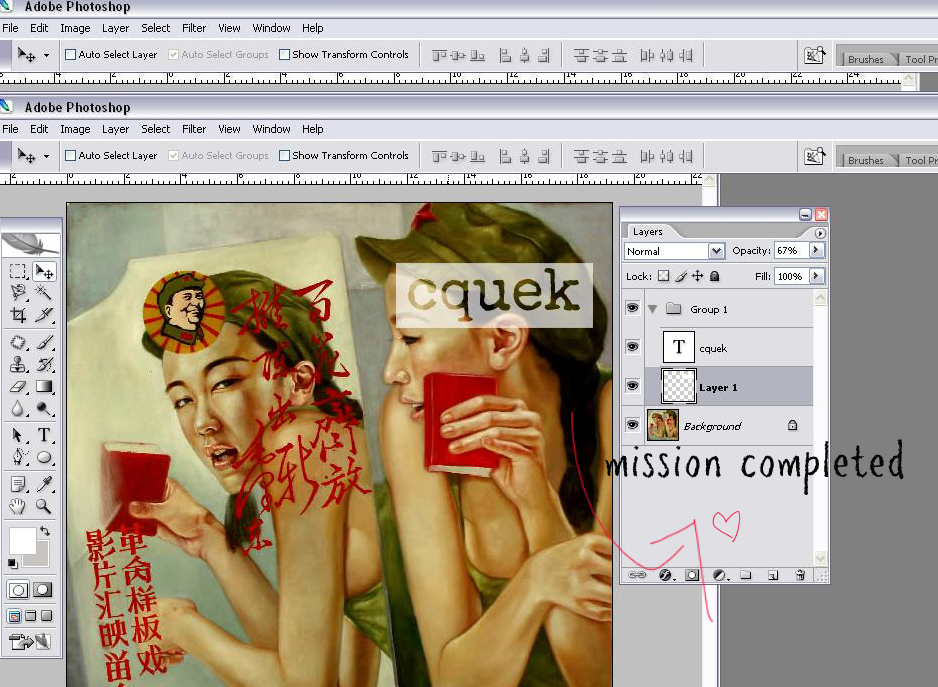Open the add layer style menu
This screenshot has height=687, width=938.
tap(665, 575)
